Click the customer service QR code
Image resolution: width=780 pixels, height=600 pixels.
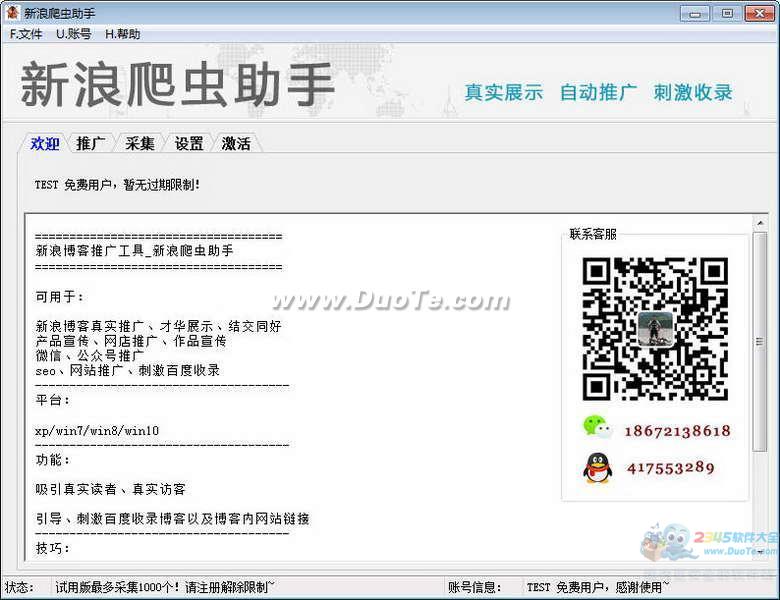coord(655,329)
